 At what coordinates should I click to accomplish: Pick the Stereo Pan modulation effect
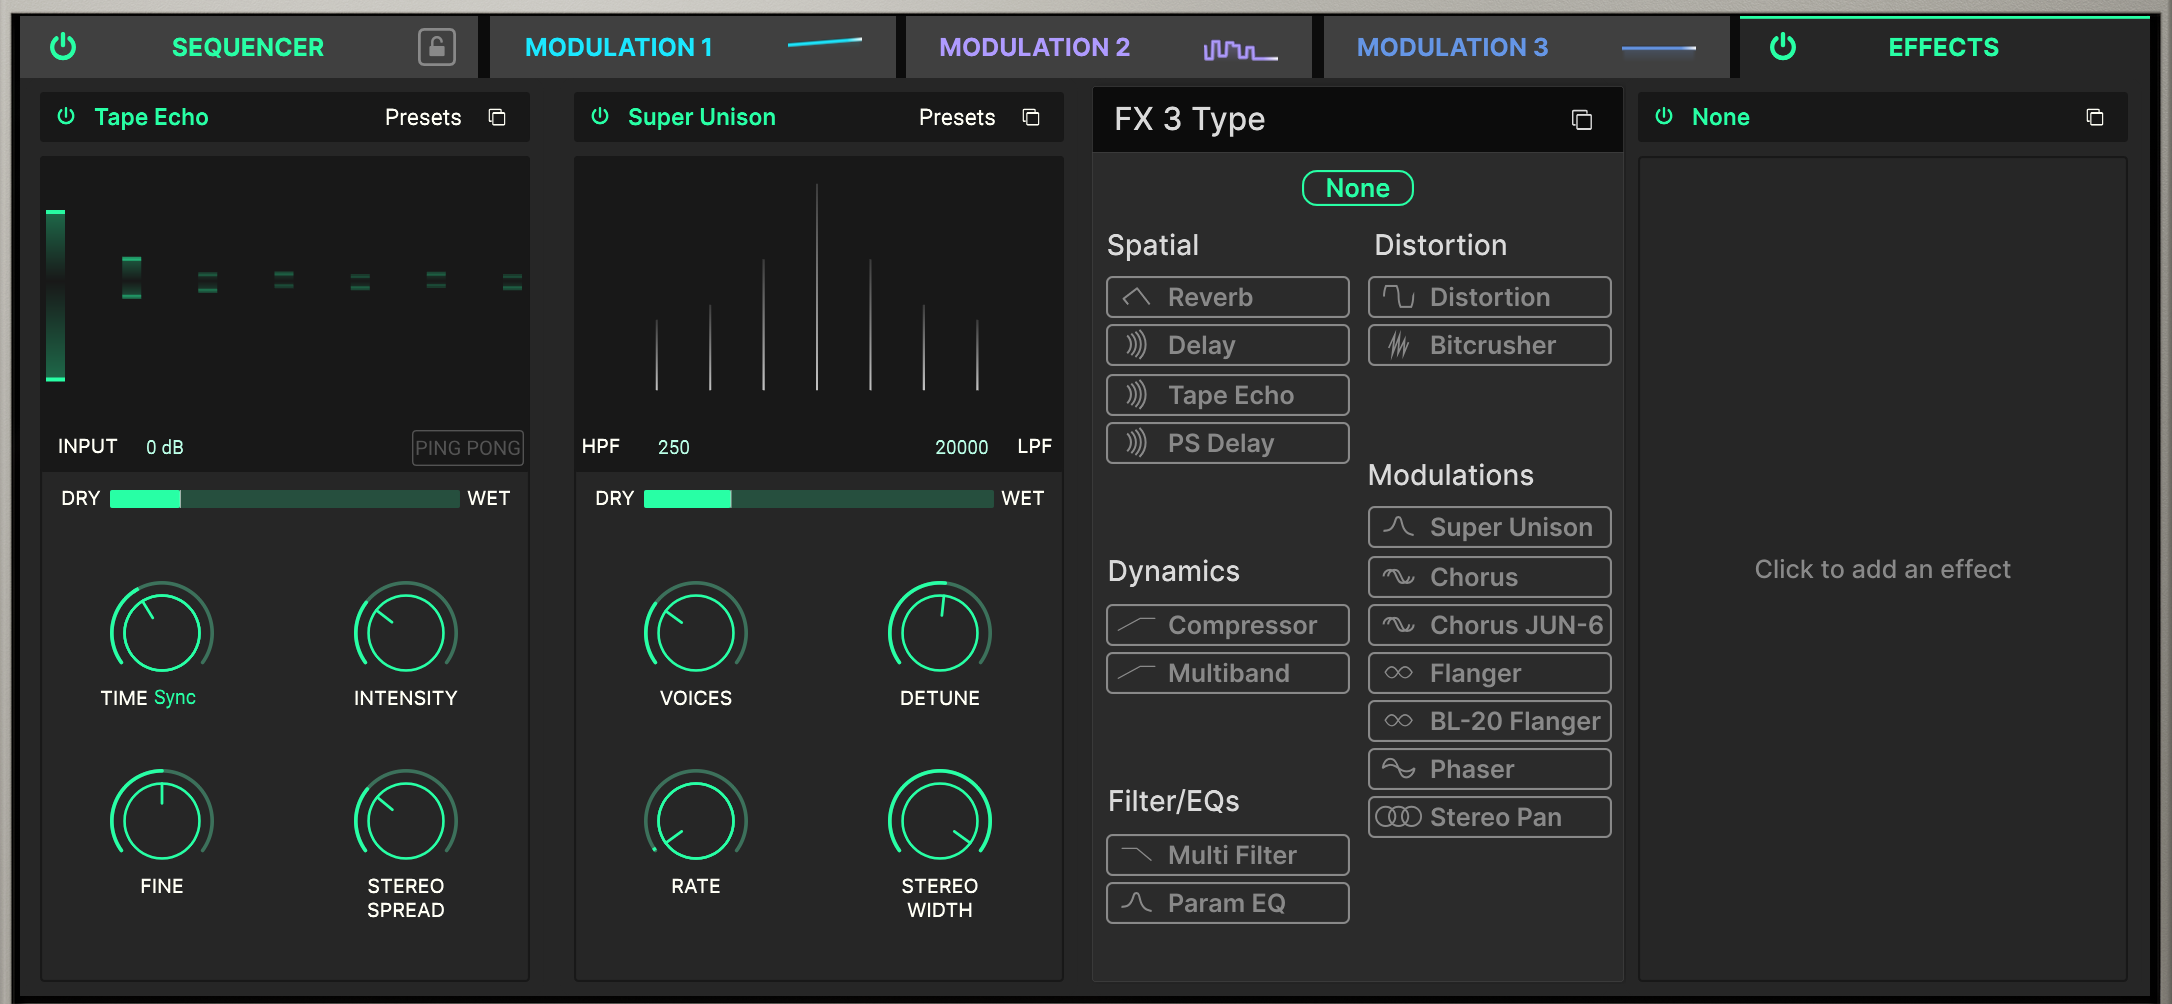point(1489,817)
